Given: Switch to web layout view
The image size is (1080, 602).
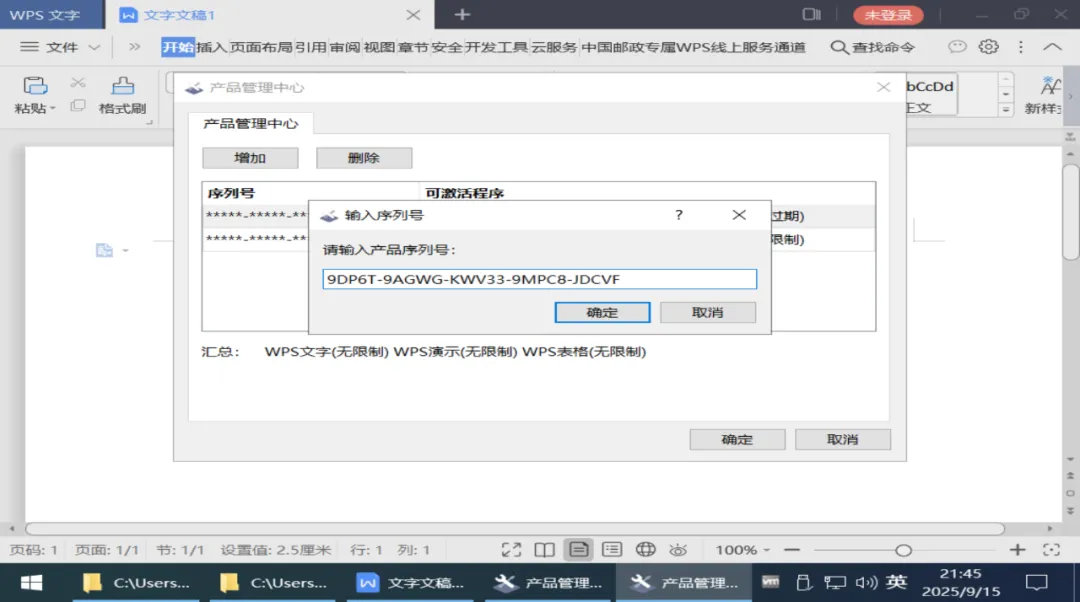Looking at the screenshot, I should coord(645,550).
